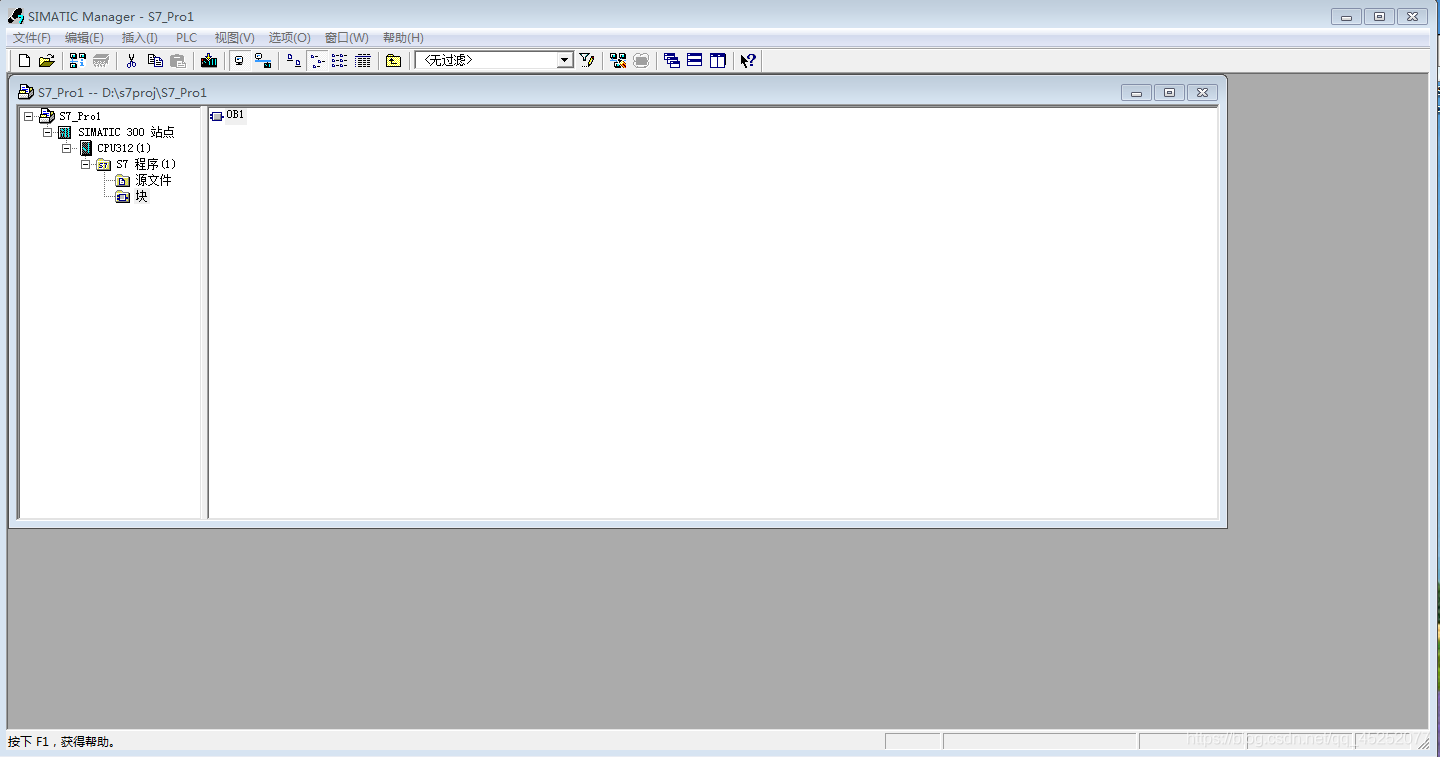Viewport: 1440px width, 757px height.
Task: Select the 块 folder in the tree
Action: (x=141, y=197)
